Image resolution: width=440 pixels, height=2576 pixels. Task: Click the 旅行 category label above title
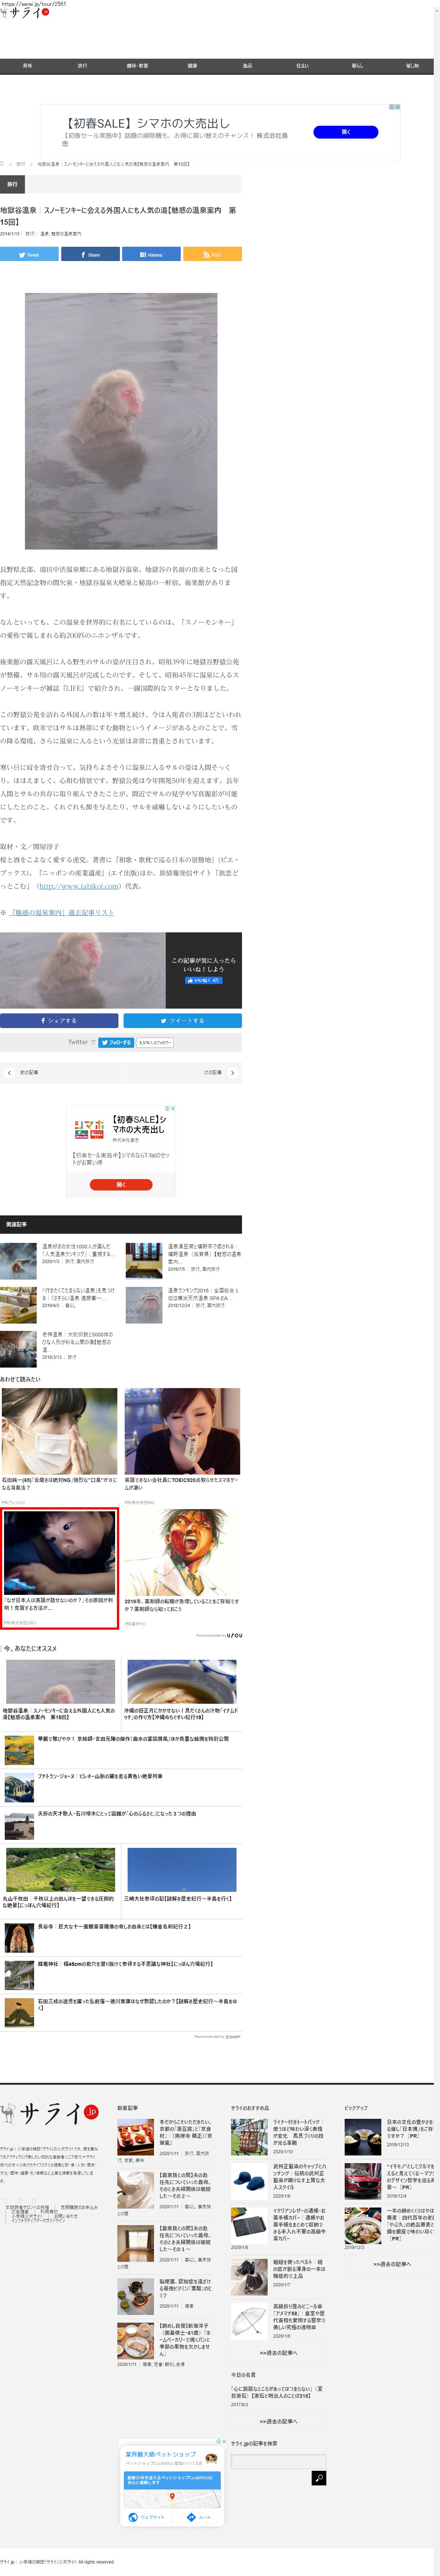pos(12,184)
